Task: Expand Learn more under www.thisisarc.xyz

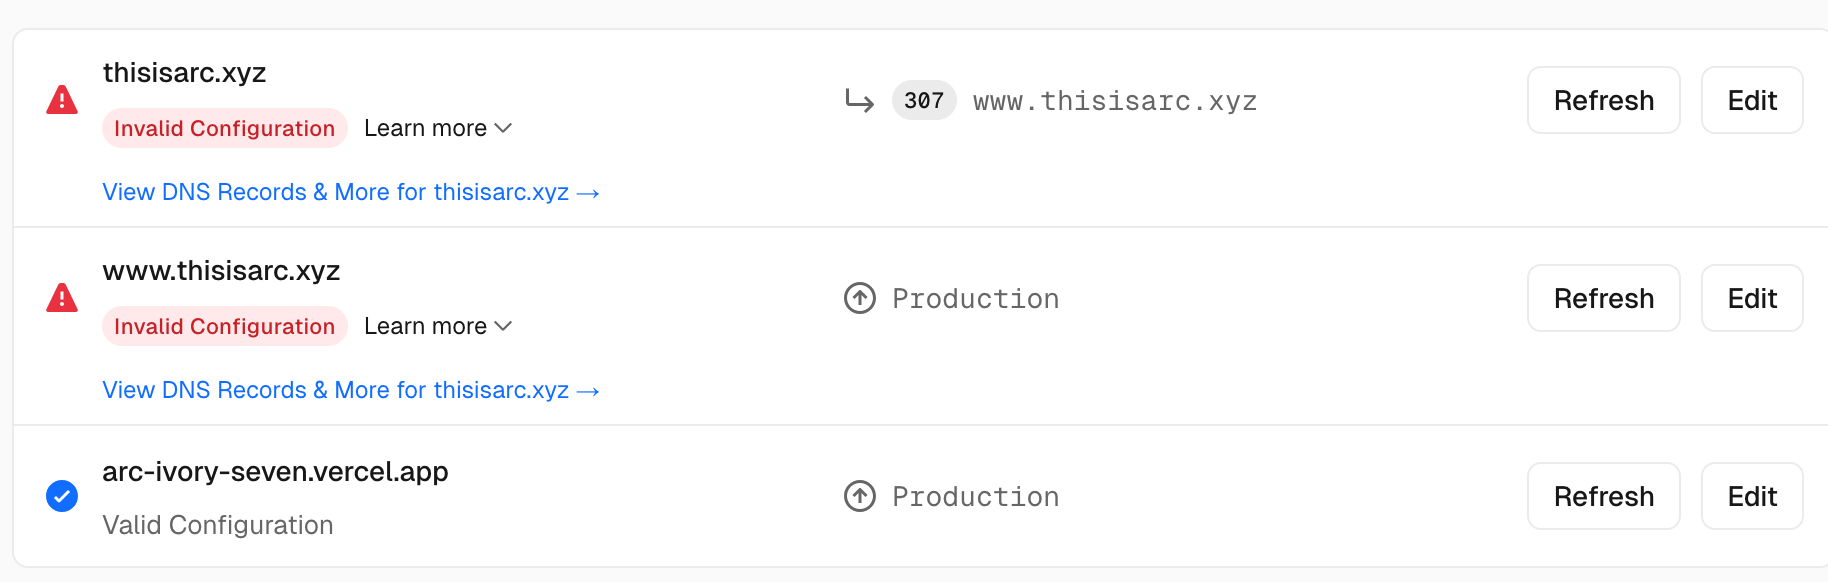Action: click(x=438, y=326)
